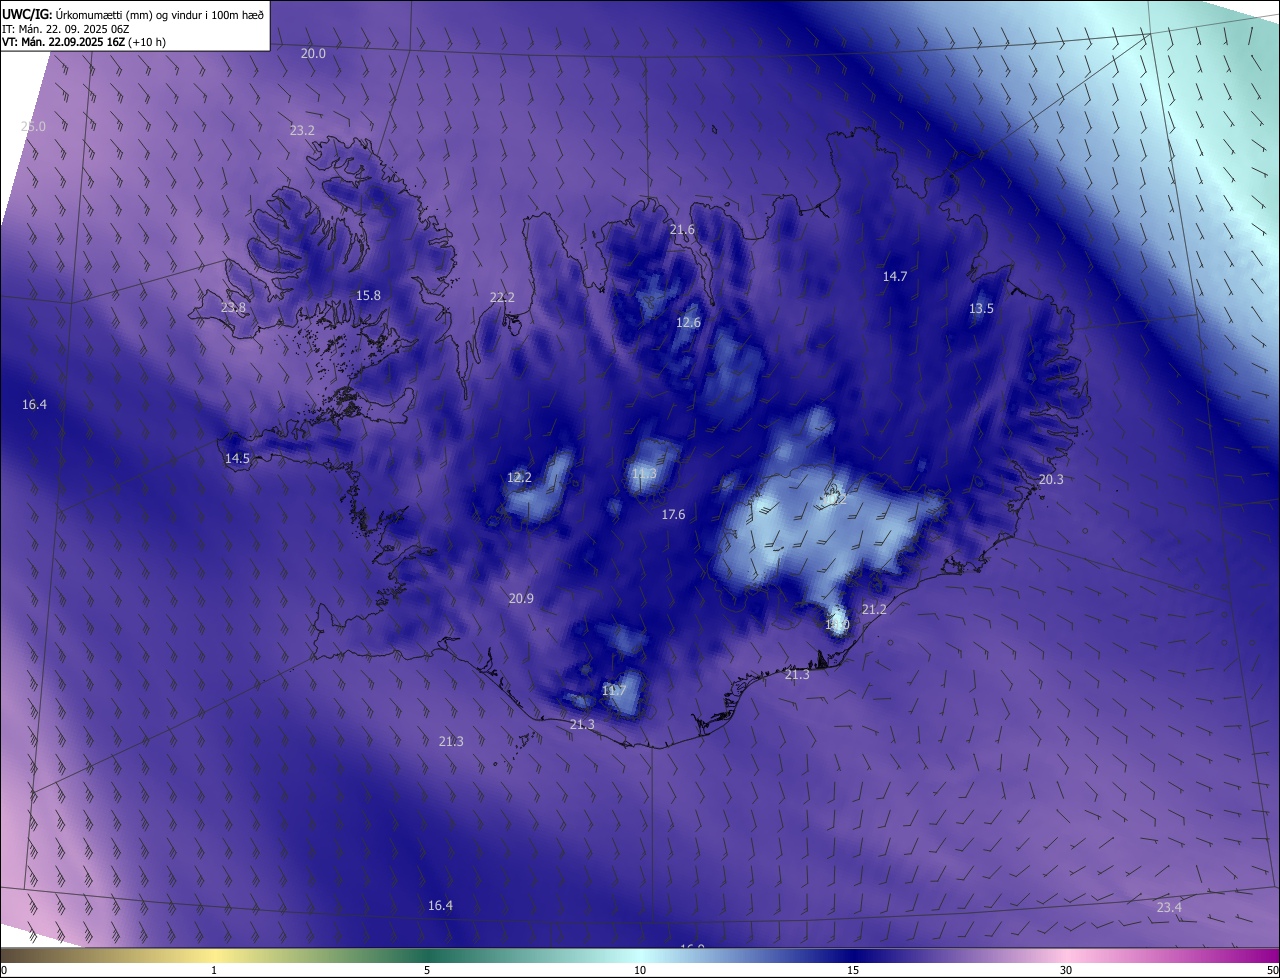Click the color scale label "50"

[x=1272, y=970]
